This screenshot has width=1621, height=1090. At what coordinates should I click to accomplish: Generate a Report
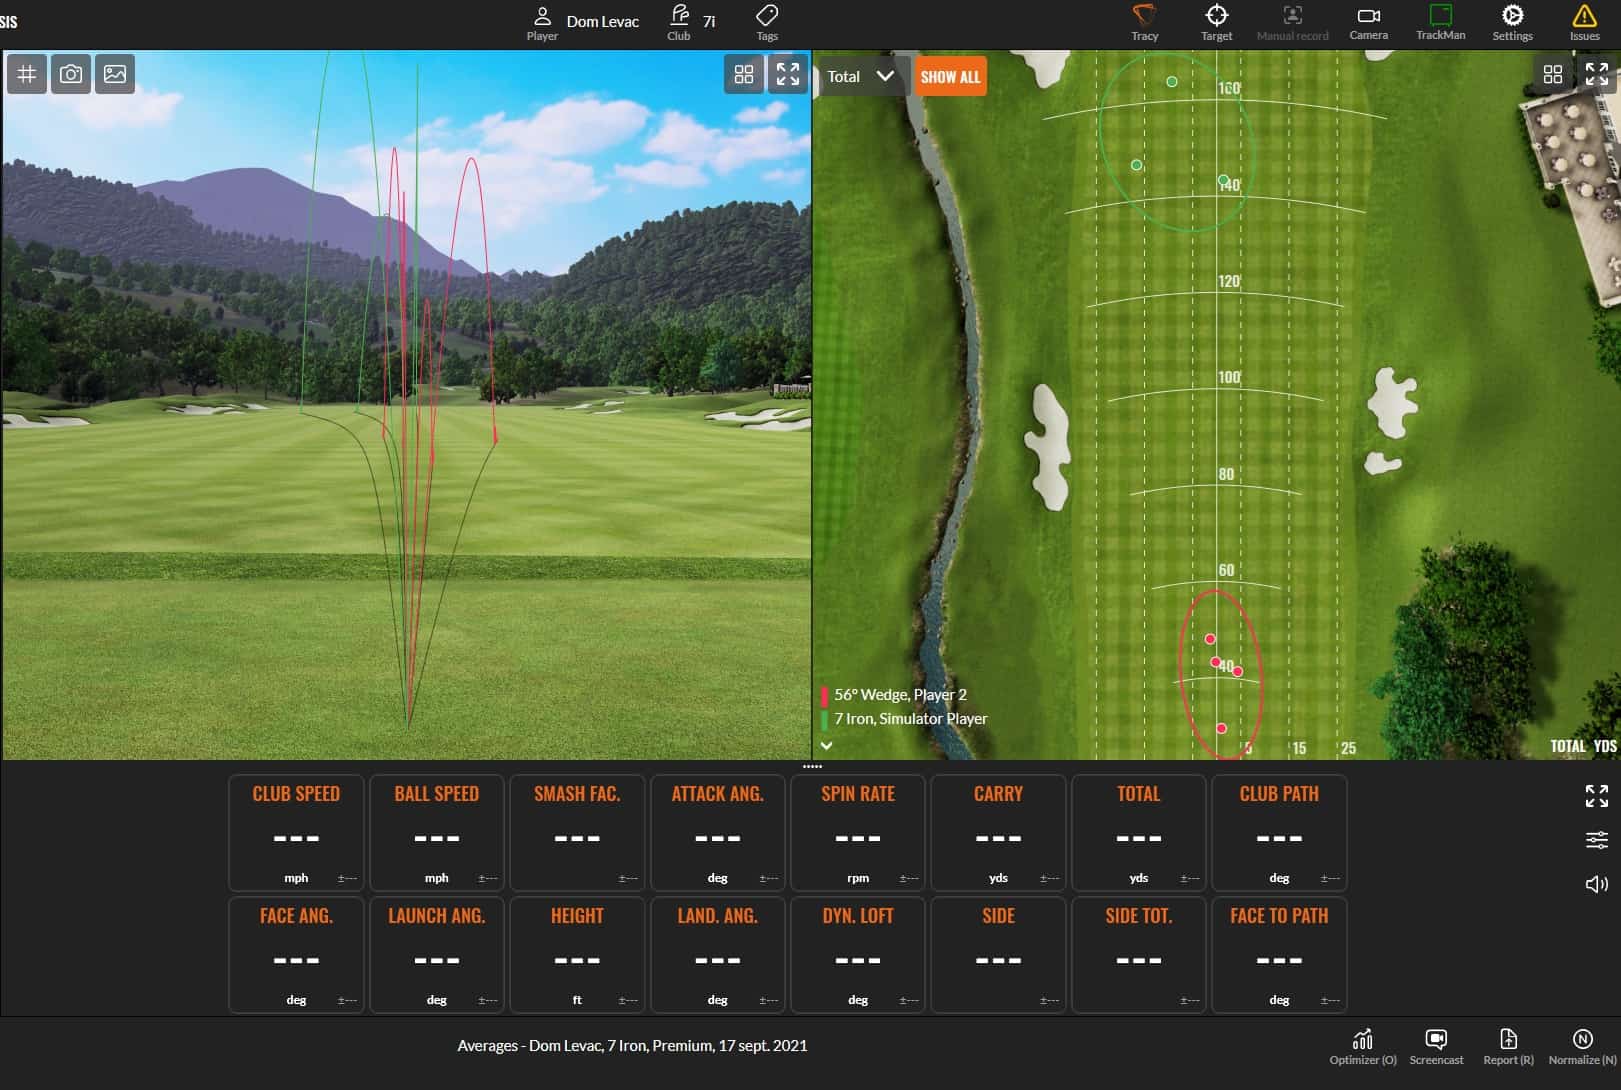coord(1508,1045)
